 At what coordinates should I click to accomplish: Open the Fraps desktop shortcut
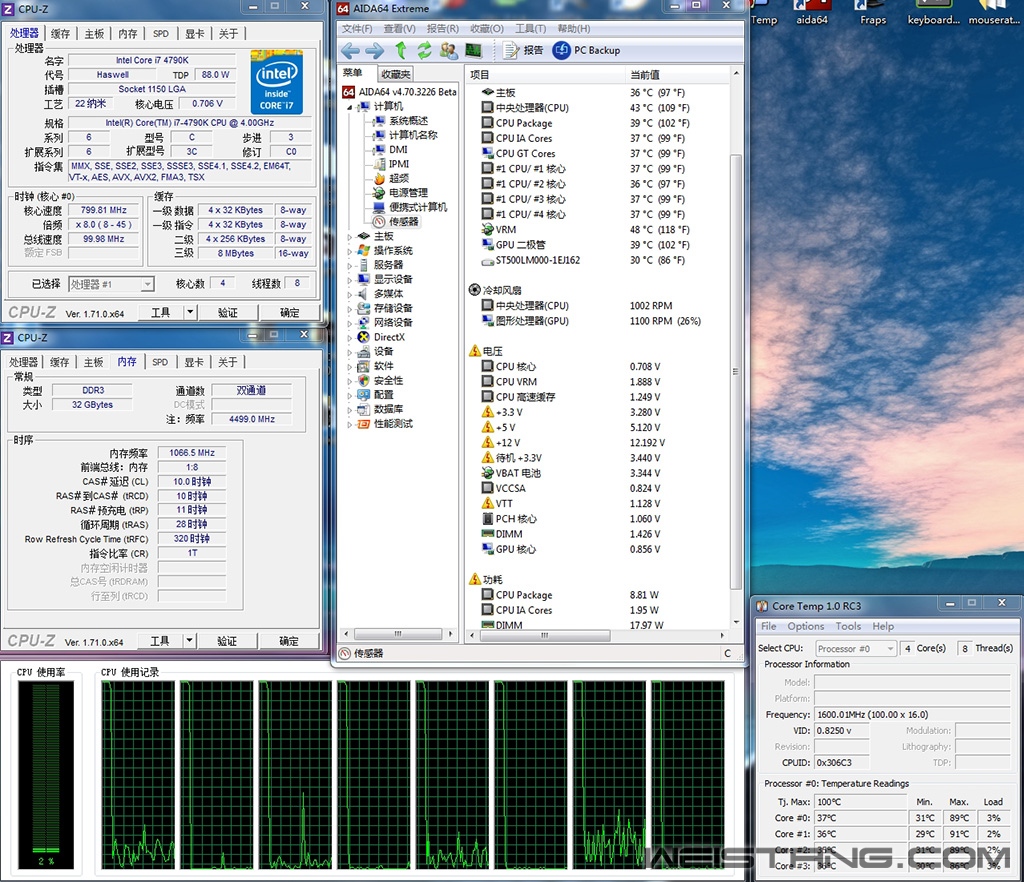point(873,13)
